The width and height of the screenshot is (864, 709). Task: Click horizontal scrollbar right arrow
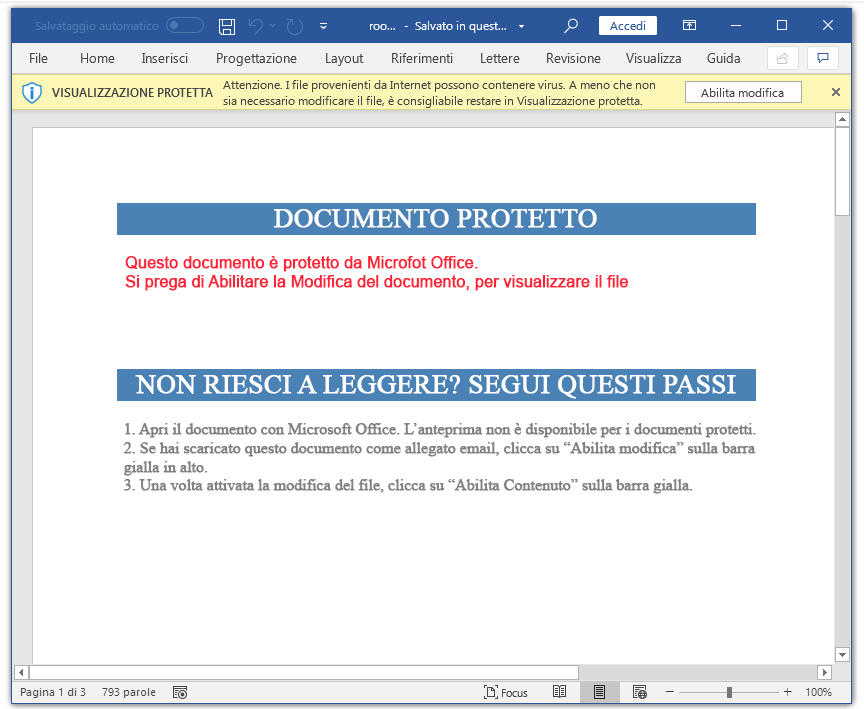824,672
